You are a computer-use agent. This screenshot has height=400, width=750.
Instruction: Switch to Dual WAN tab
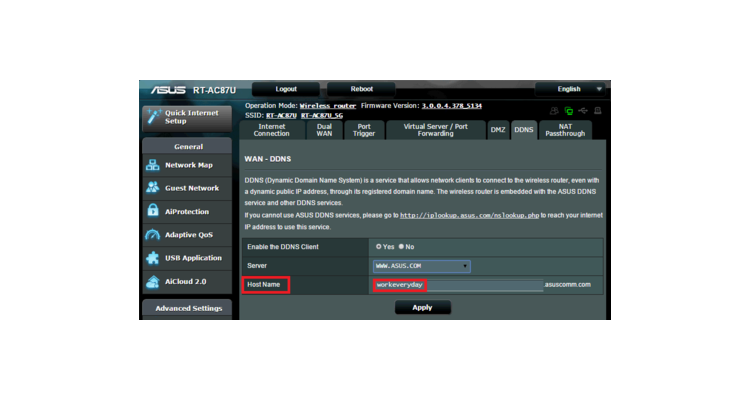pos(324,130)
